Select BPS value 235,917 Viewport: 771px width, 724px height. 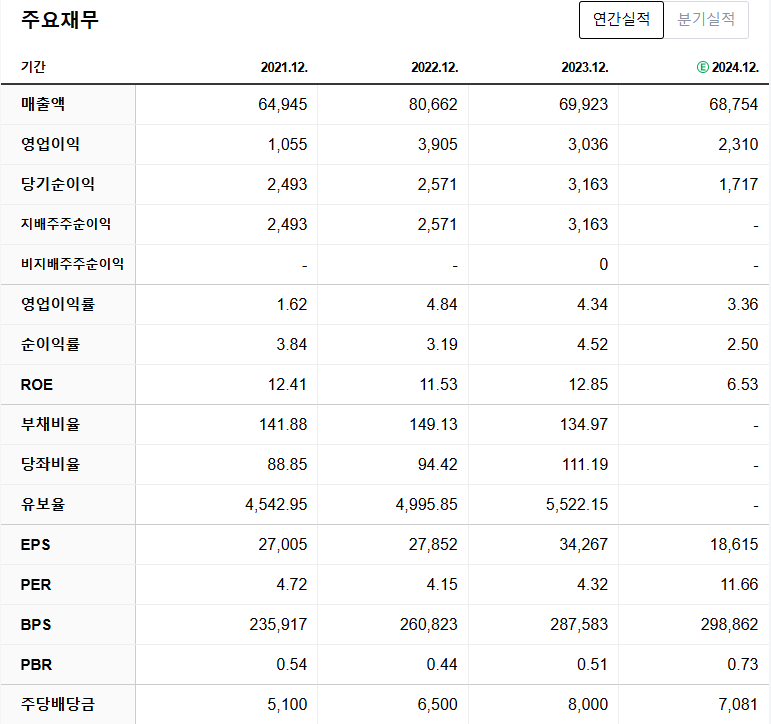click(278, 625)
